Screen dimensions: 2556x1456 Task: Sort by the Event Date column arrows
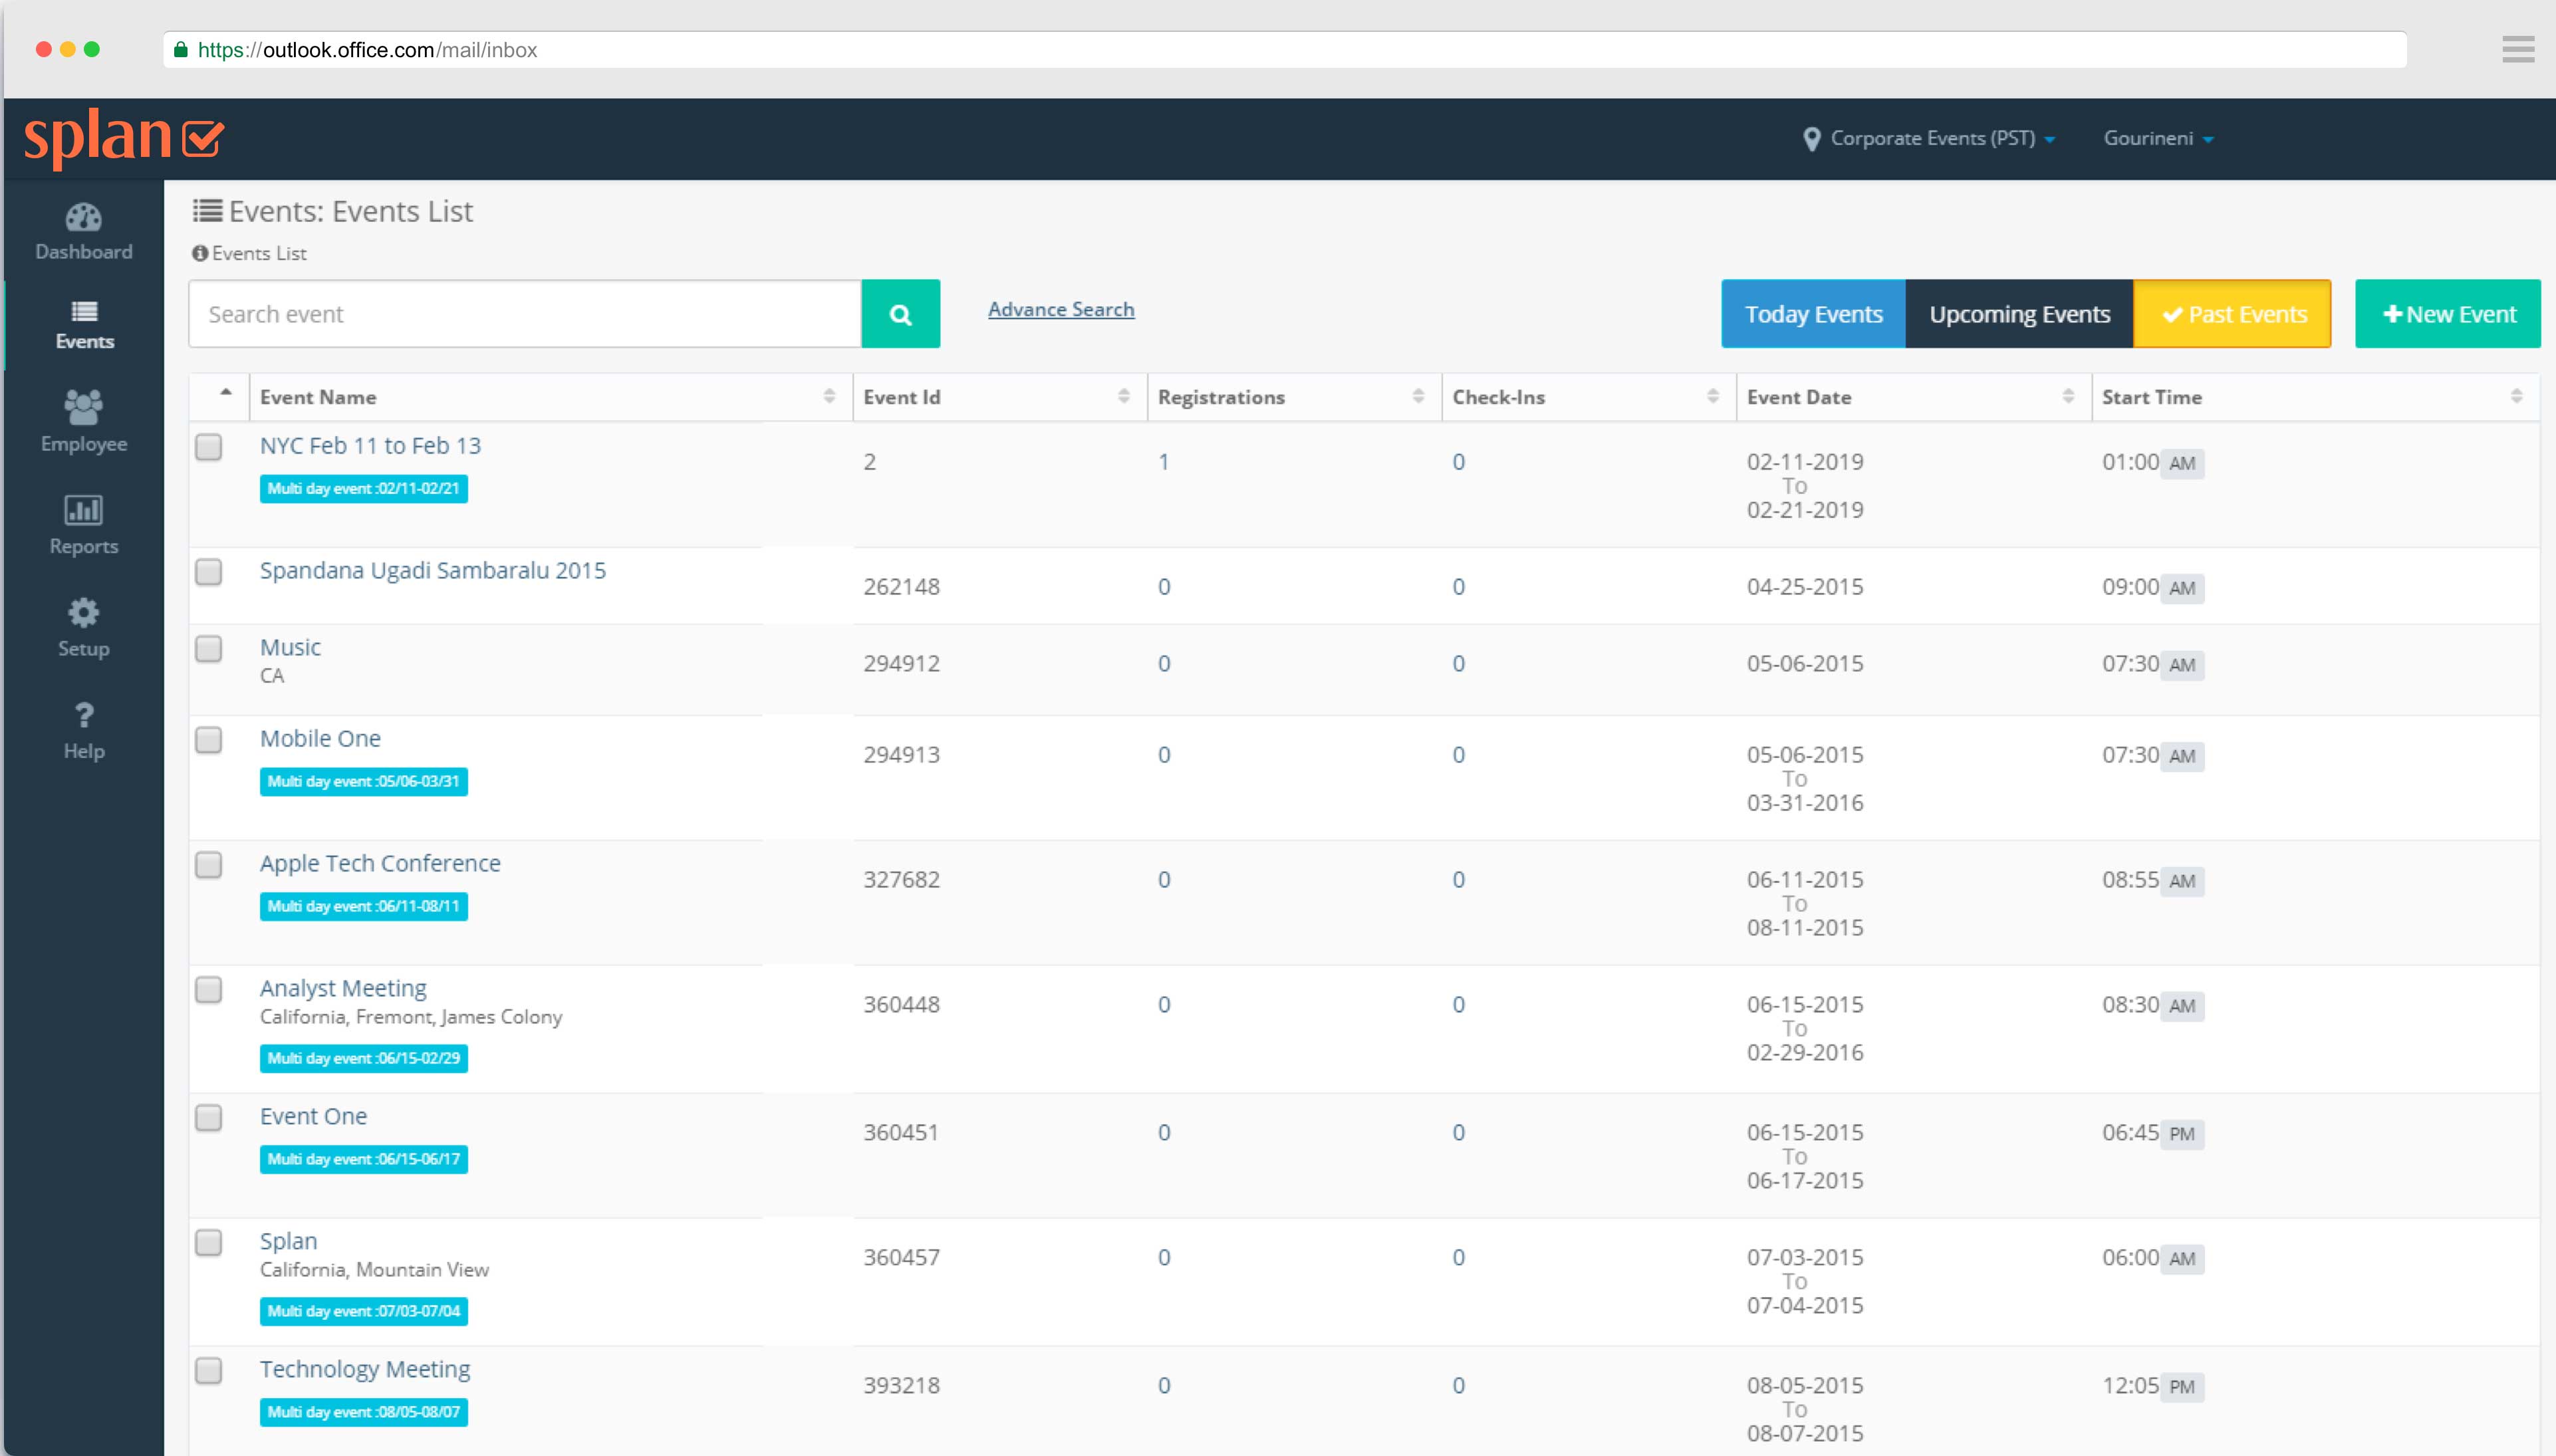(x=2067, y=397)
